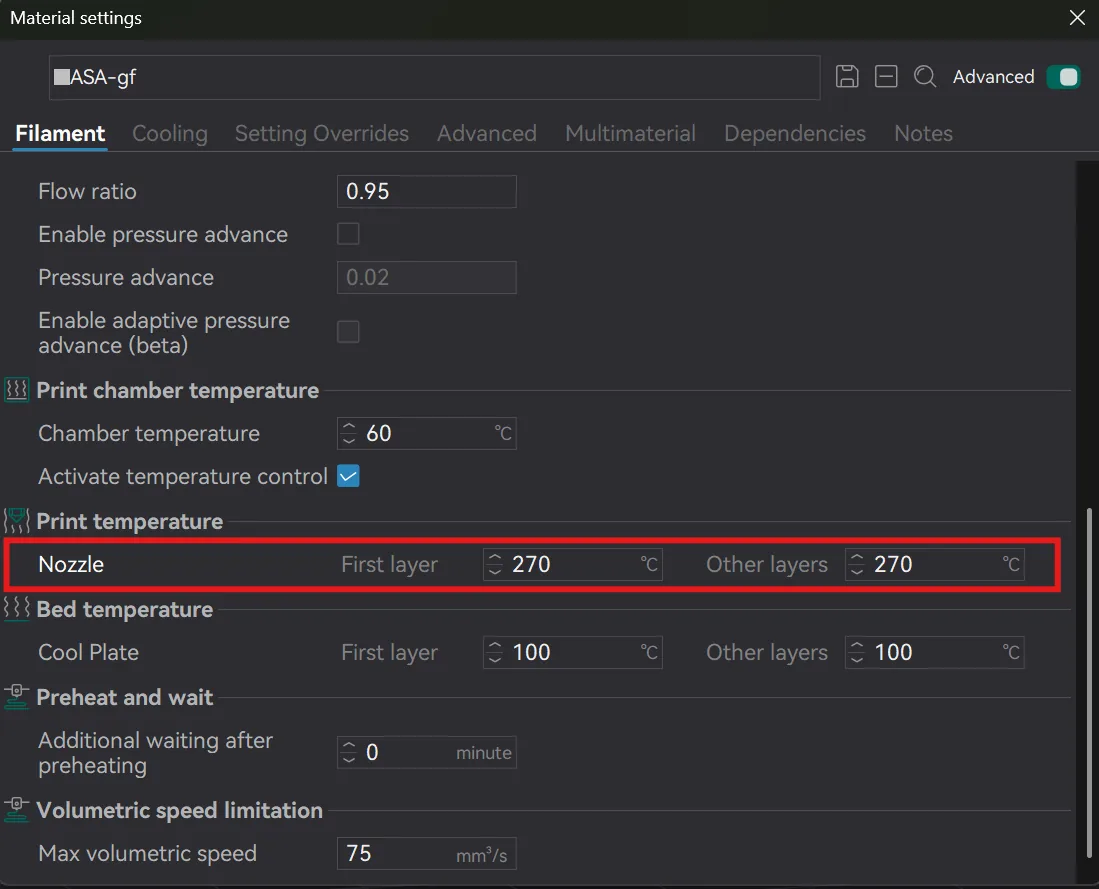The width and height of the screenshot is (1099, 889).
Task: Open the Notes tab
Action: pyautogui.click(x=923, y=133)
